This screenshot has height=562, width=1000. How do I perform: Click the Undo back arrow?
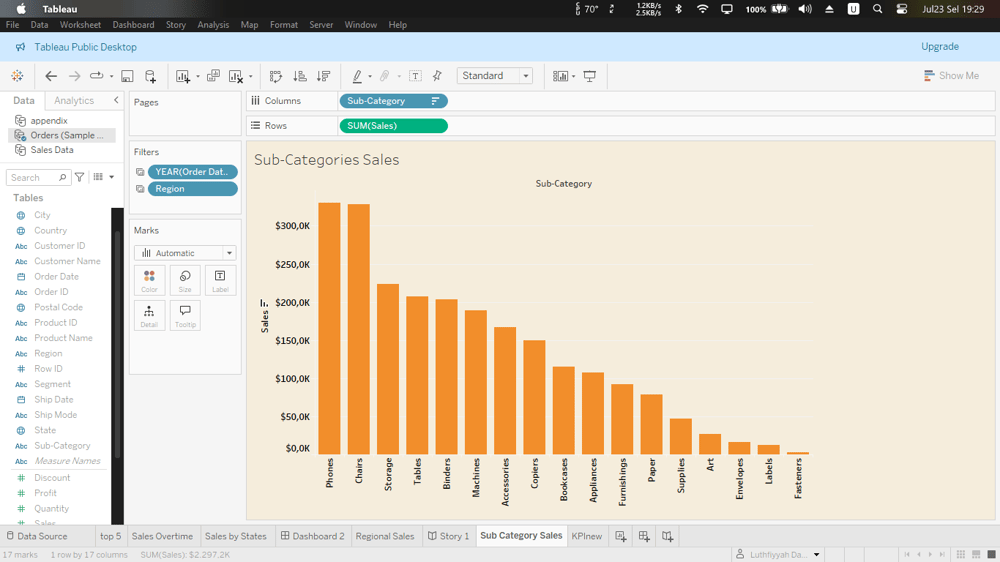click(x=51, y=76)
